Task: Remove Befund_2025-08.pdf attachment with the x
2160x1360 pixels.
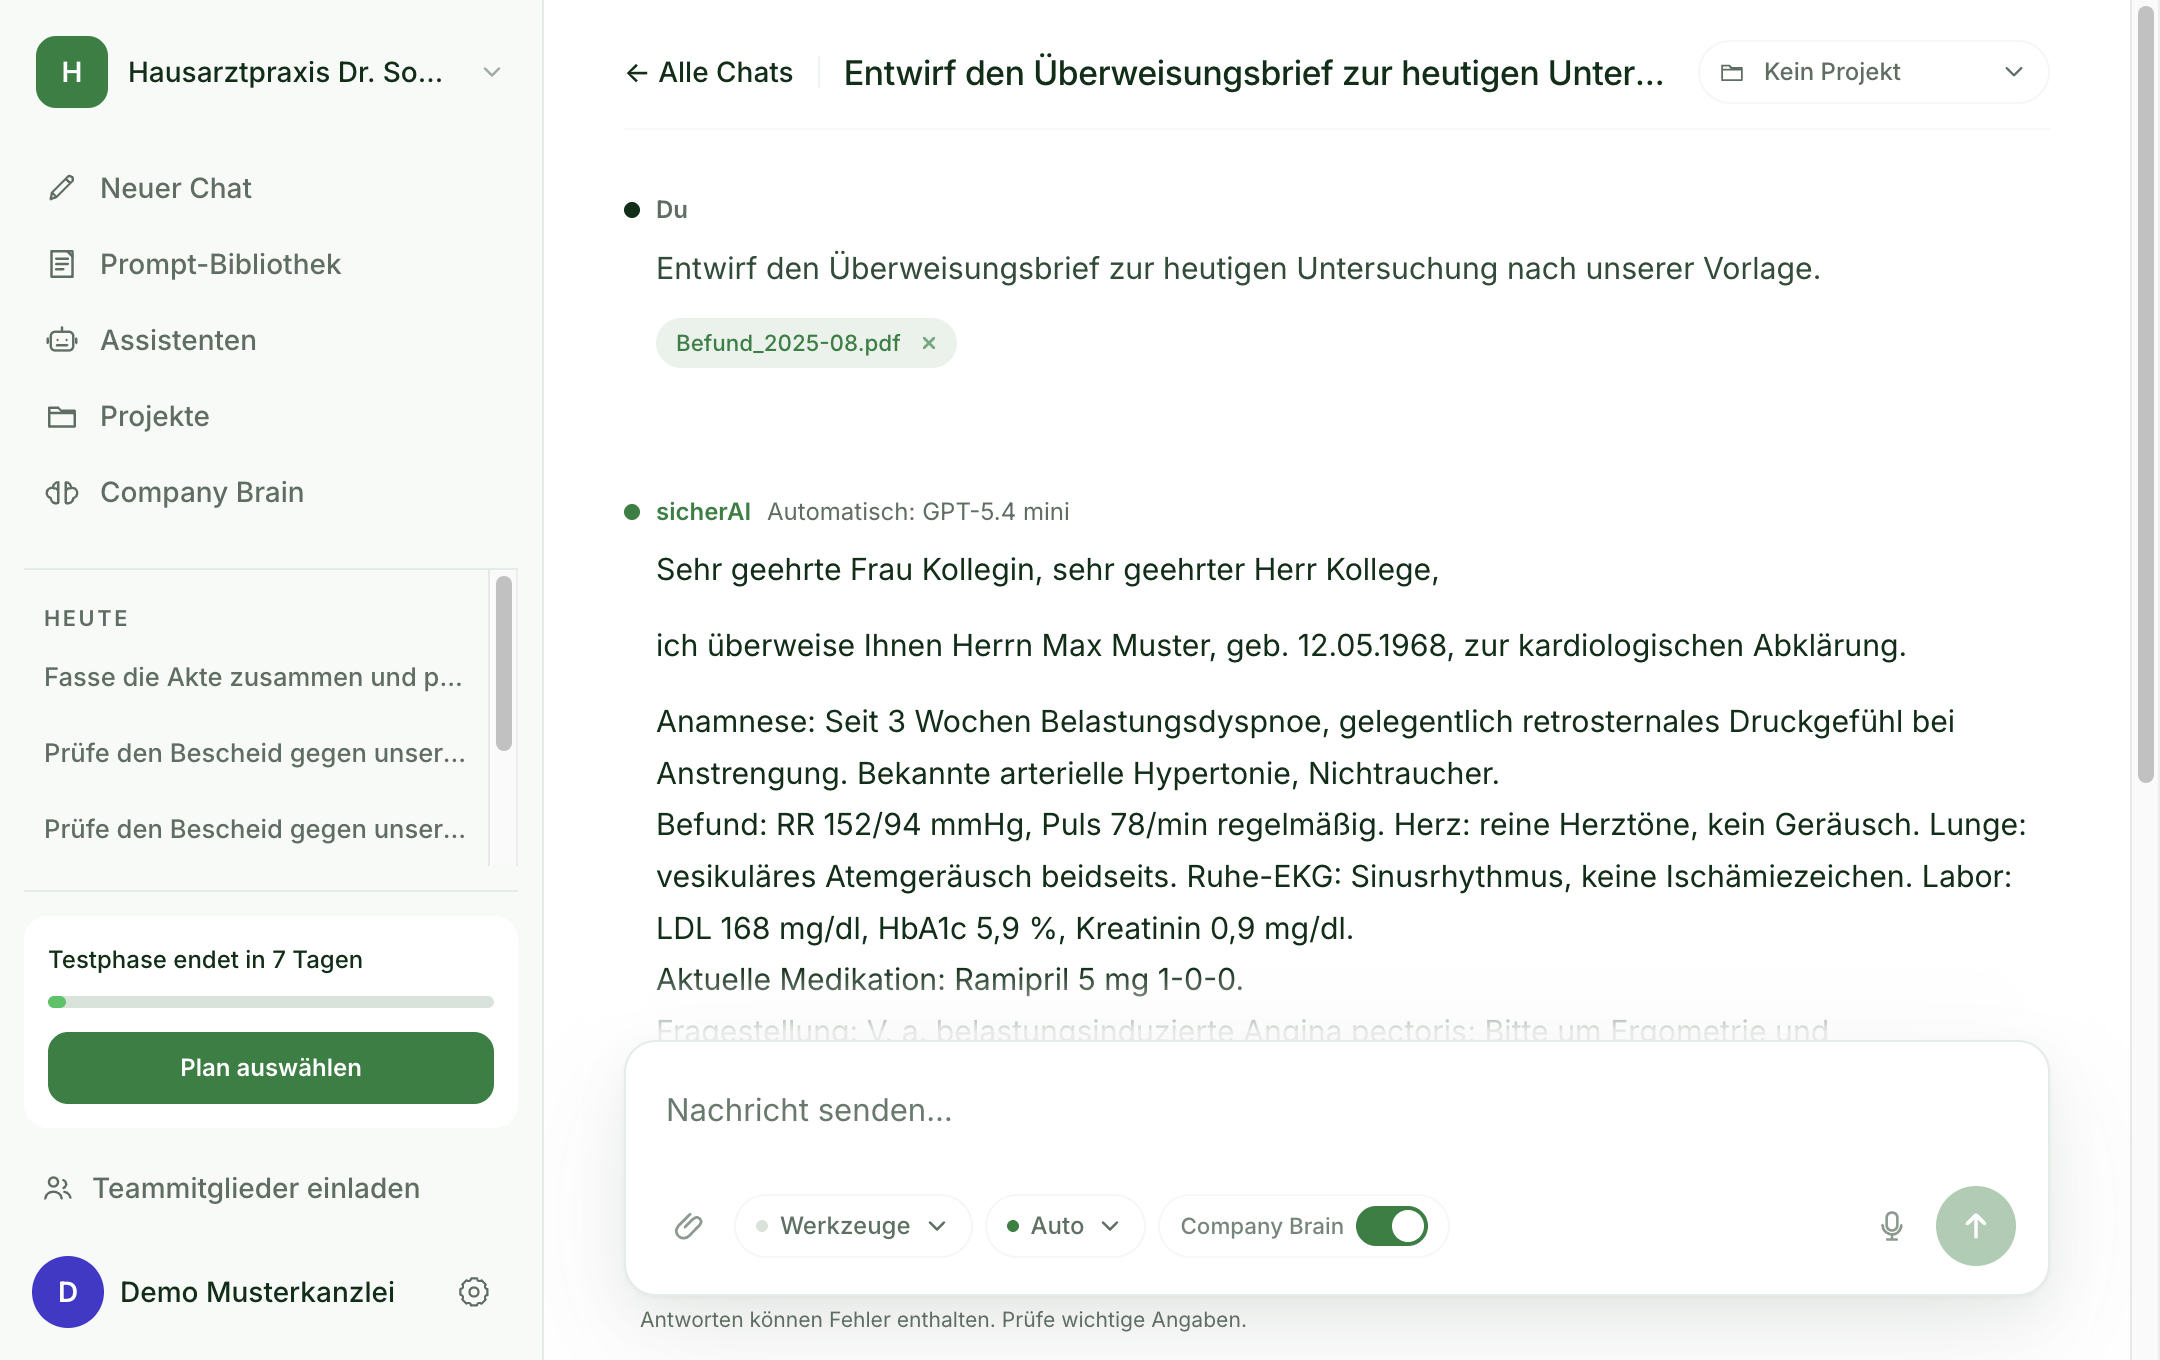Action: [x=929, y=343]
